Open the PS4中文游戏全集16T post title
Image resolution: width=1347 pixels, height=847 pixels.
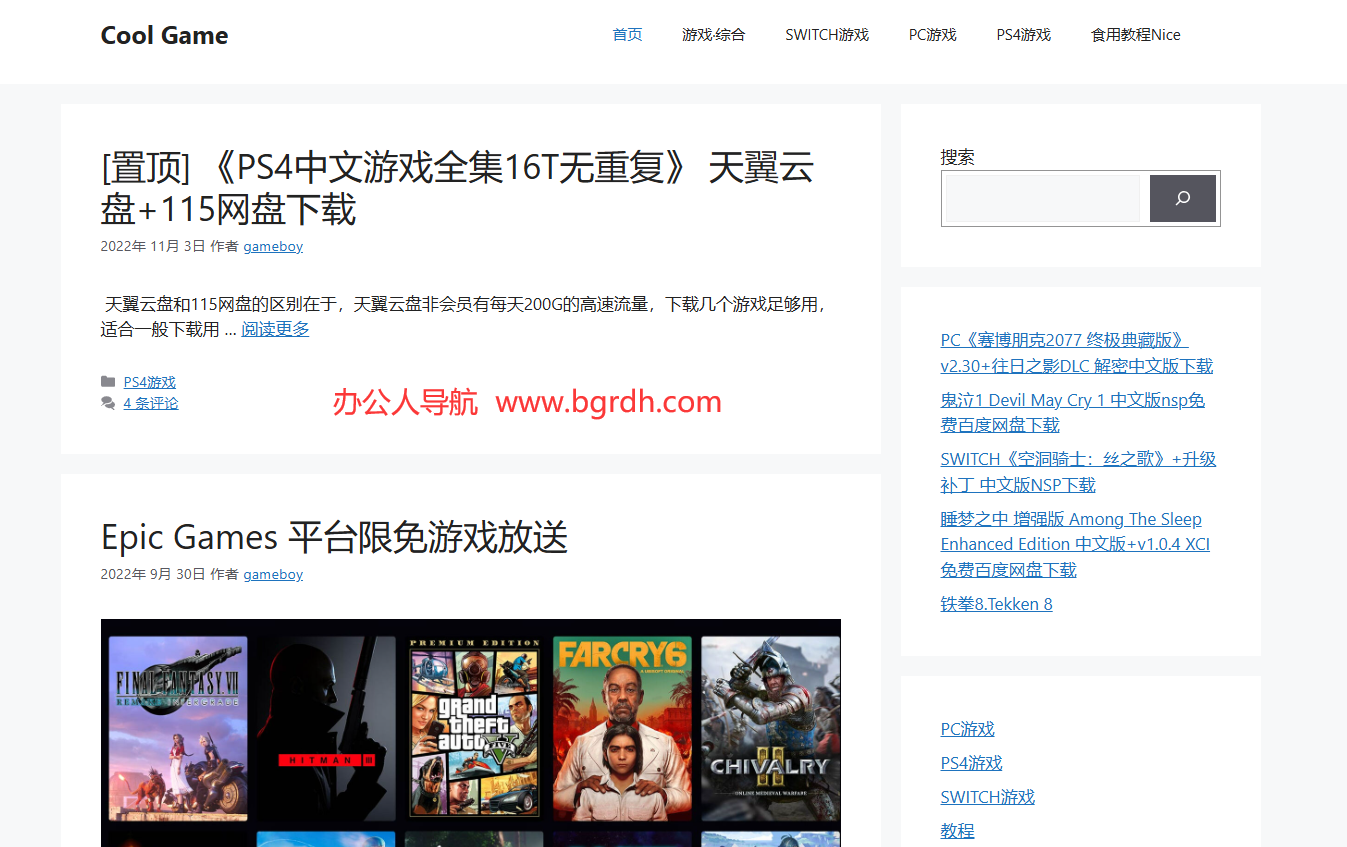(457, 188)
